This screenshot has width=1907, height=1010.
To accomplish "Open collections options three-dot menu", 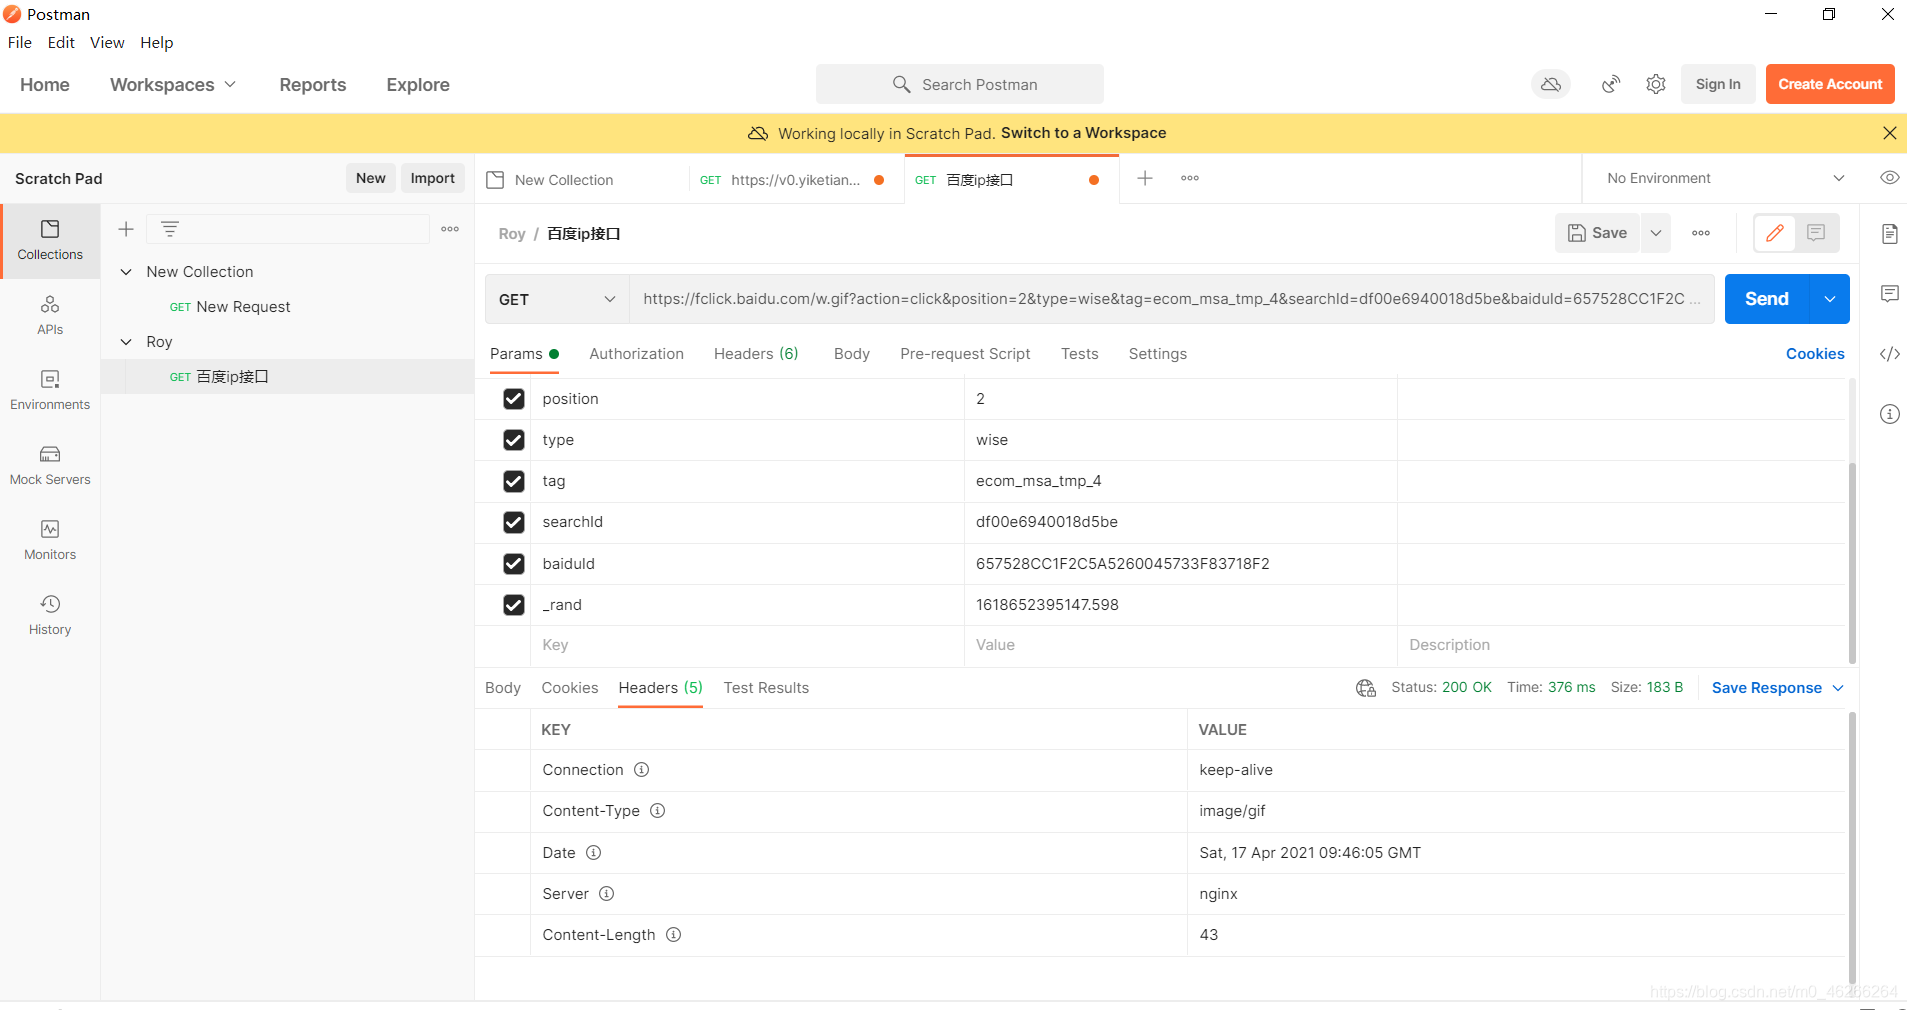I will 450,229.
